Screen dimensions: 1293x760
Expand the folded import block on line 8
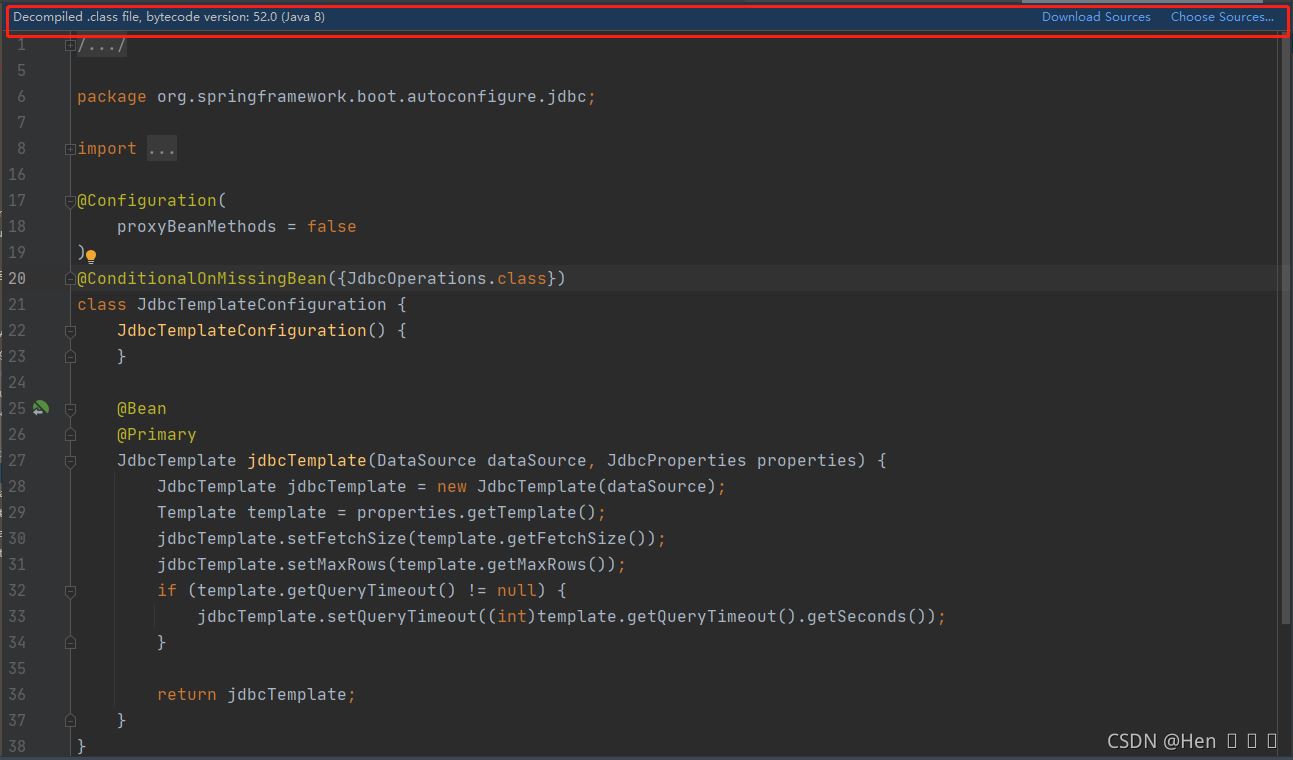point(70,149)
